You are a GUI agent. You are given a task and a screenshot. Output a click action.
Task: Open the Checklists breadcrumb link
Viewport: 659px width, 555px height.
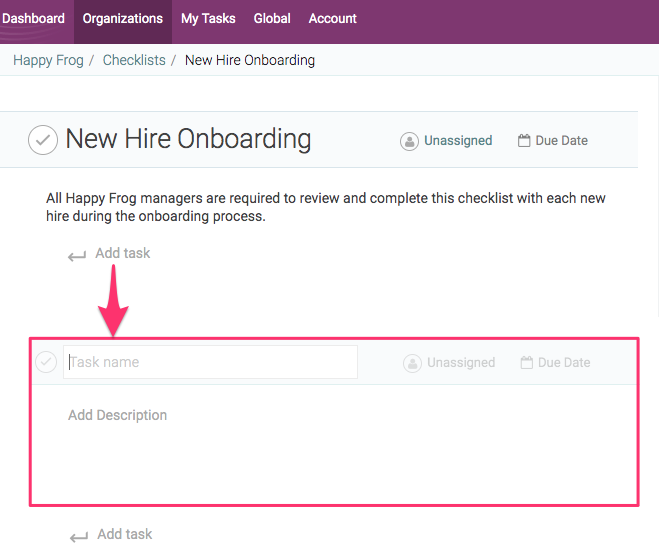pos(134,60)
